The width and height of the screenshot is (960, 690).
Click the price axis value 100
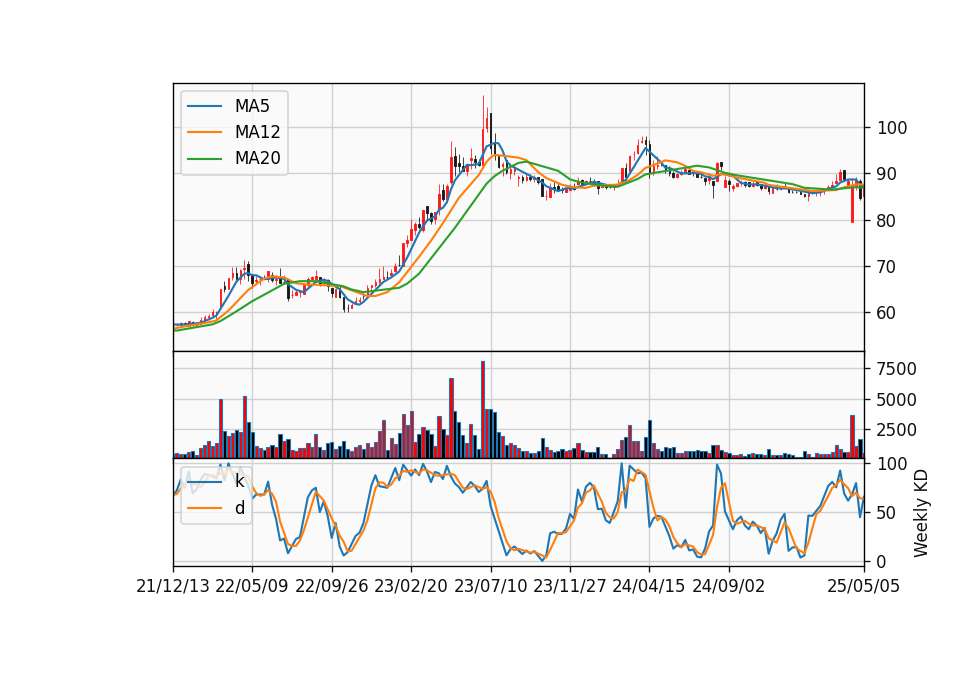click(891, 128)
